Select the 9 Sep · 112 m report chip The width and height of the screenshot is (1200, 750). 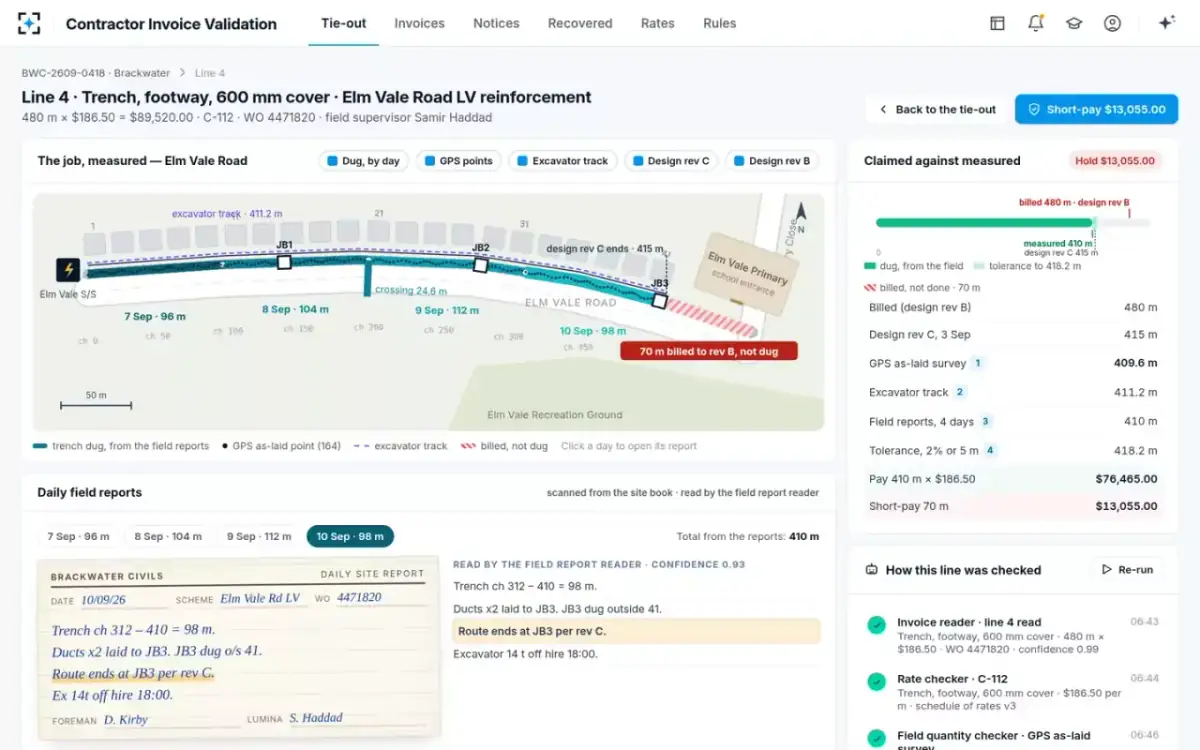tap(258, 536)
